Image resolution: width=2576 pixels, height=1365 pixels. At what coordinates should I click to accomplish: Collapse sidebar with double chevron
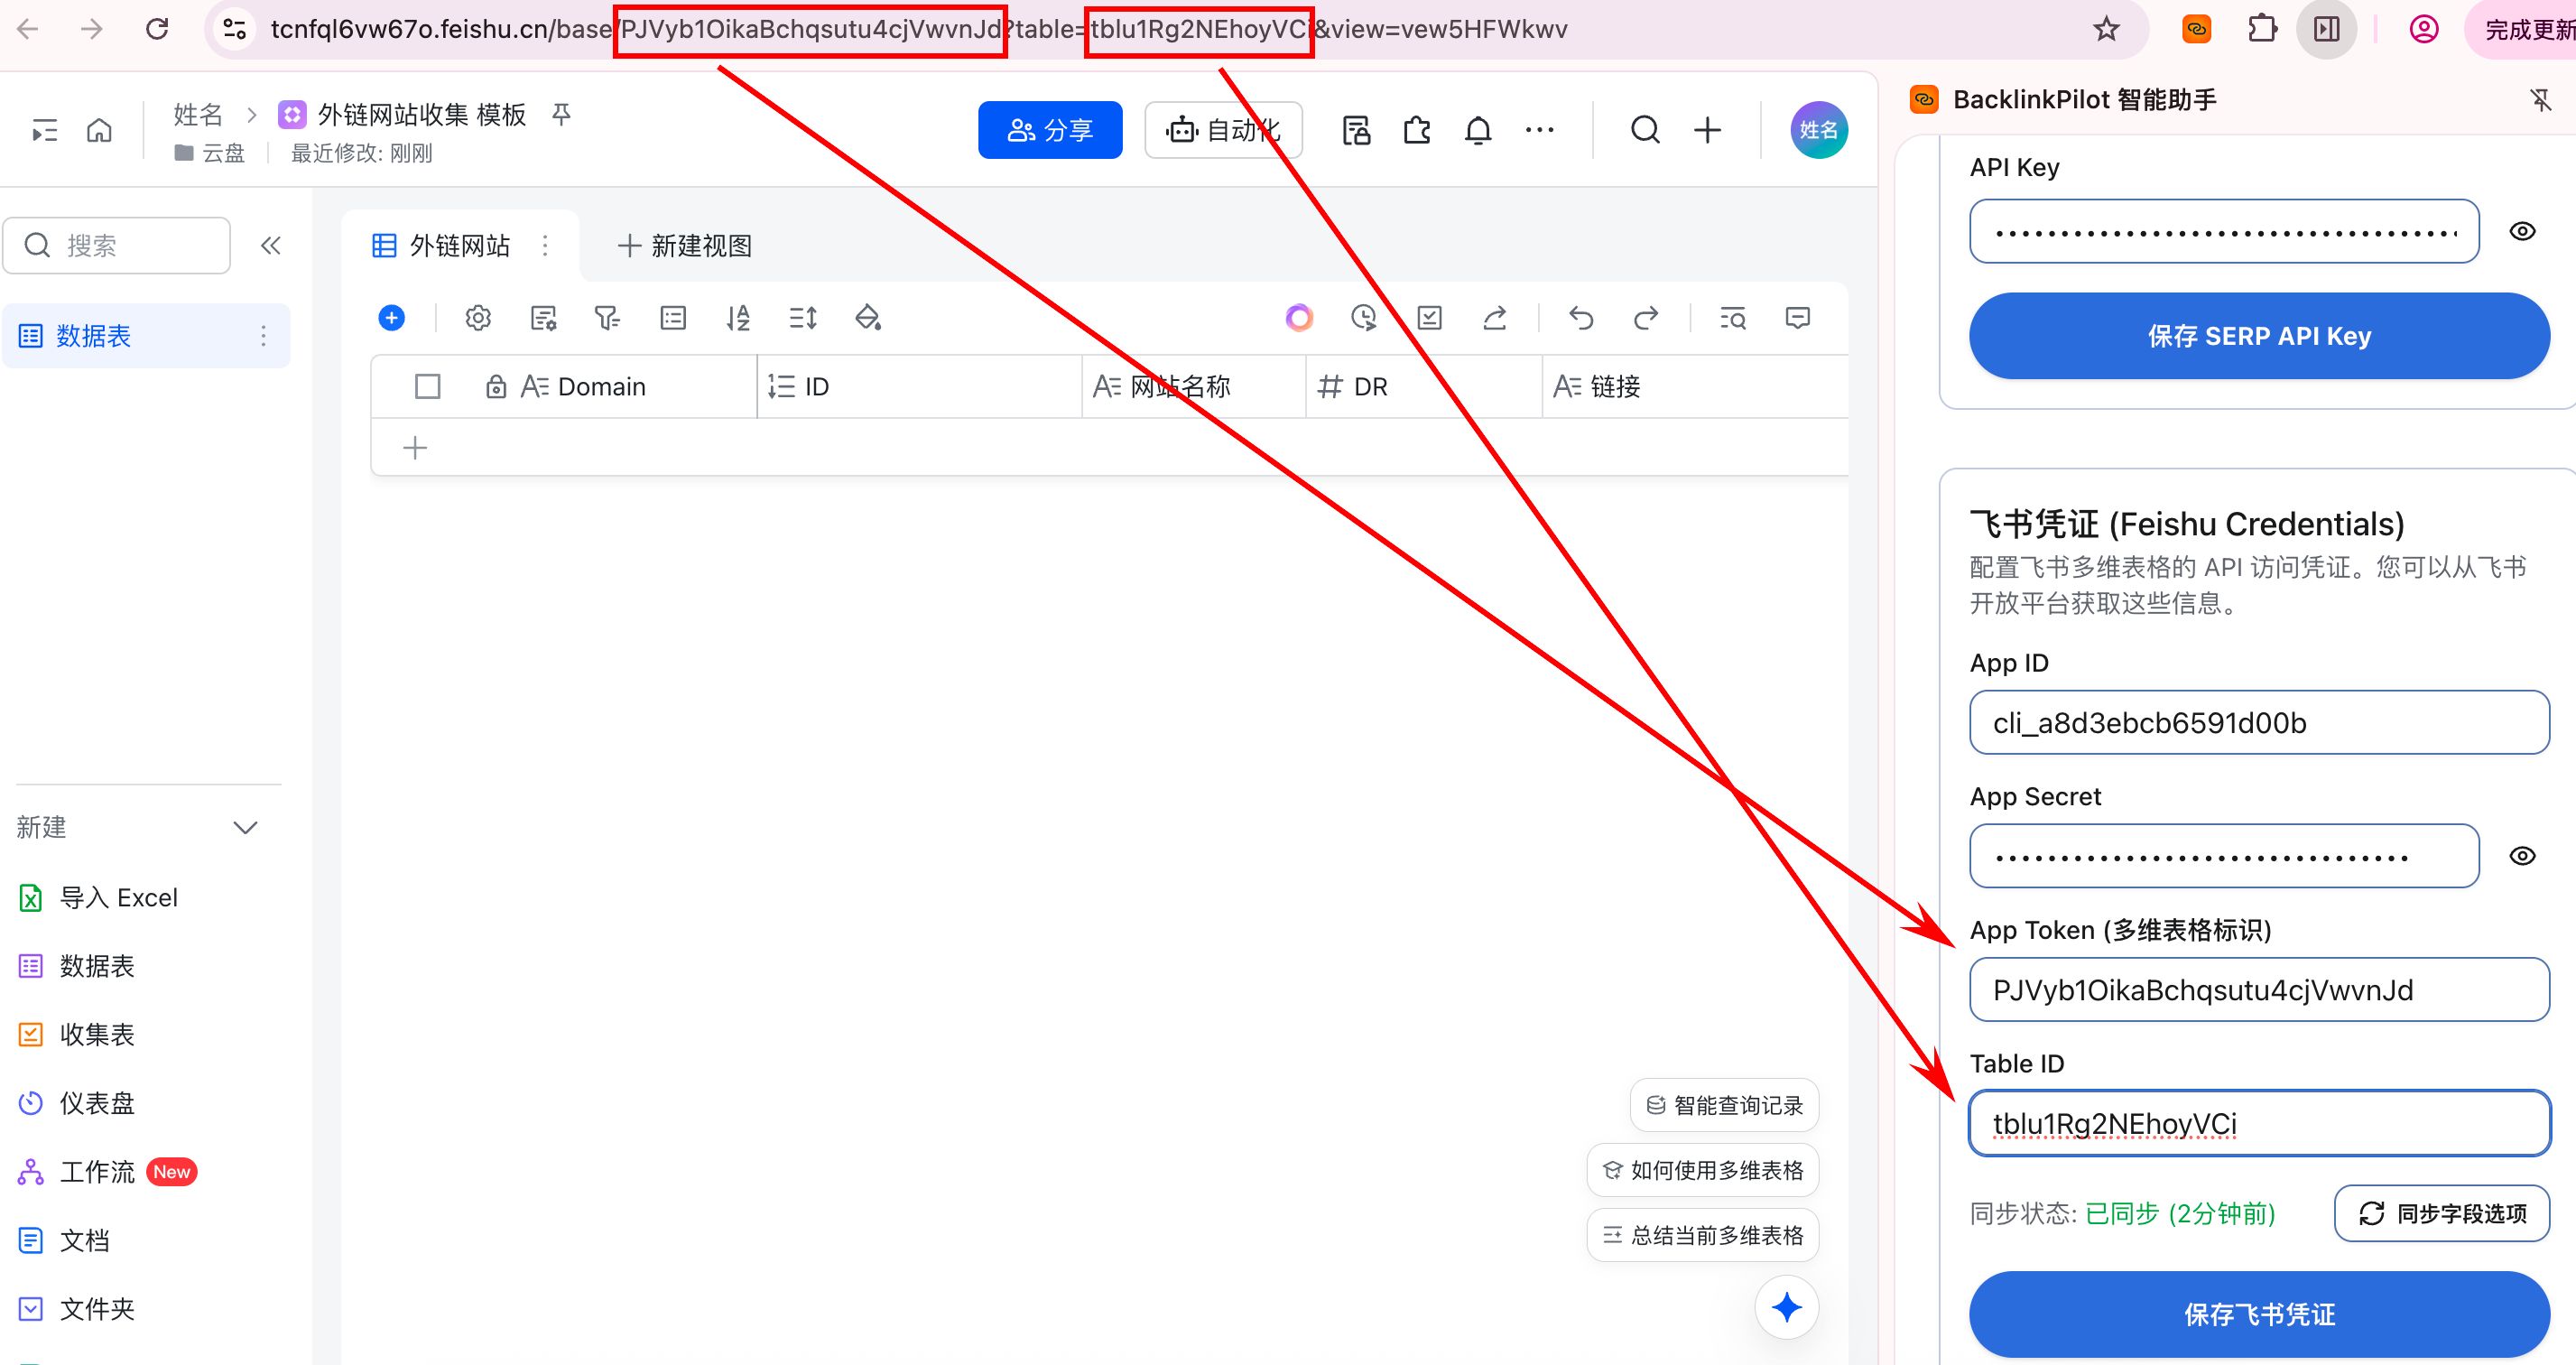coord(270,245)
